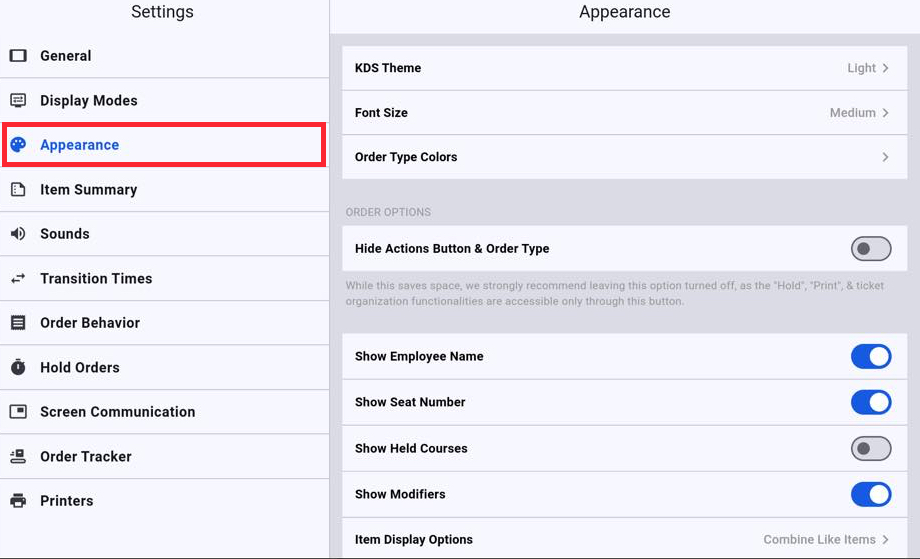Viewport: 920px width, 559px height.
Task: Click the Hold Orders stopwatch icon
Action: point(18,367)
